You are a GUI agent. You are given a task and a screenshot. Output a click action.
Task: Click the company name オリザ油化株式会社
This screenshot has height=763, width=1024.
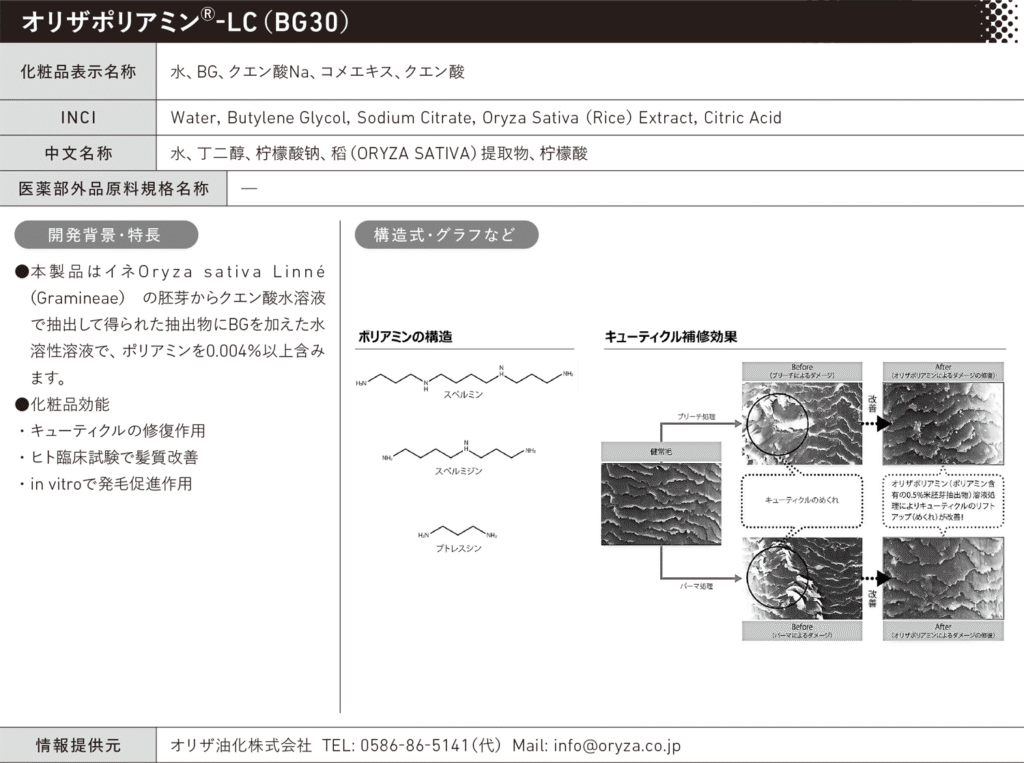click(x=241, y=745)
